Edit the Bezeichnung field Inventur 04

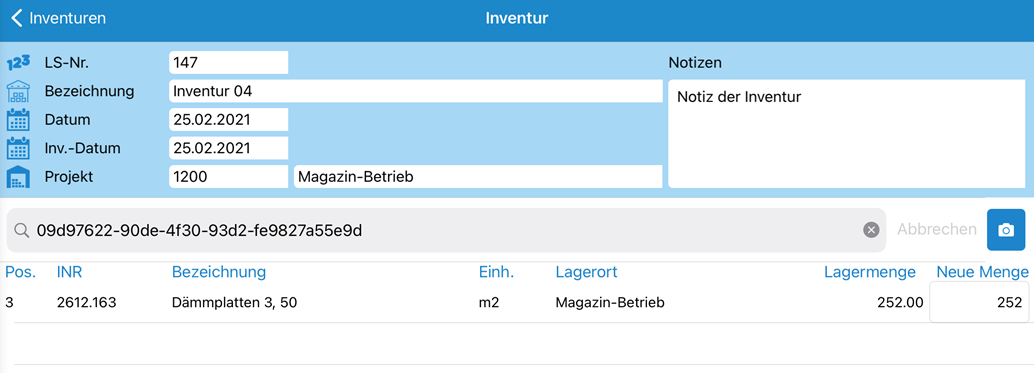pyautogui.click(x=415, y=91)
